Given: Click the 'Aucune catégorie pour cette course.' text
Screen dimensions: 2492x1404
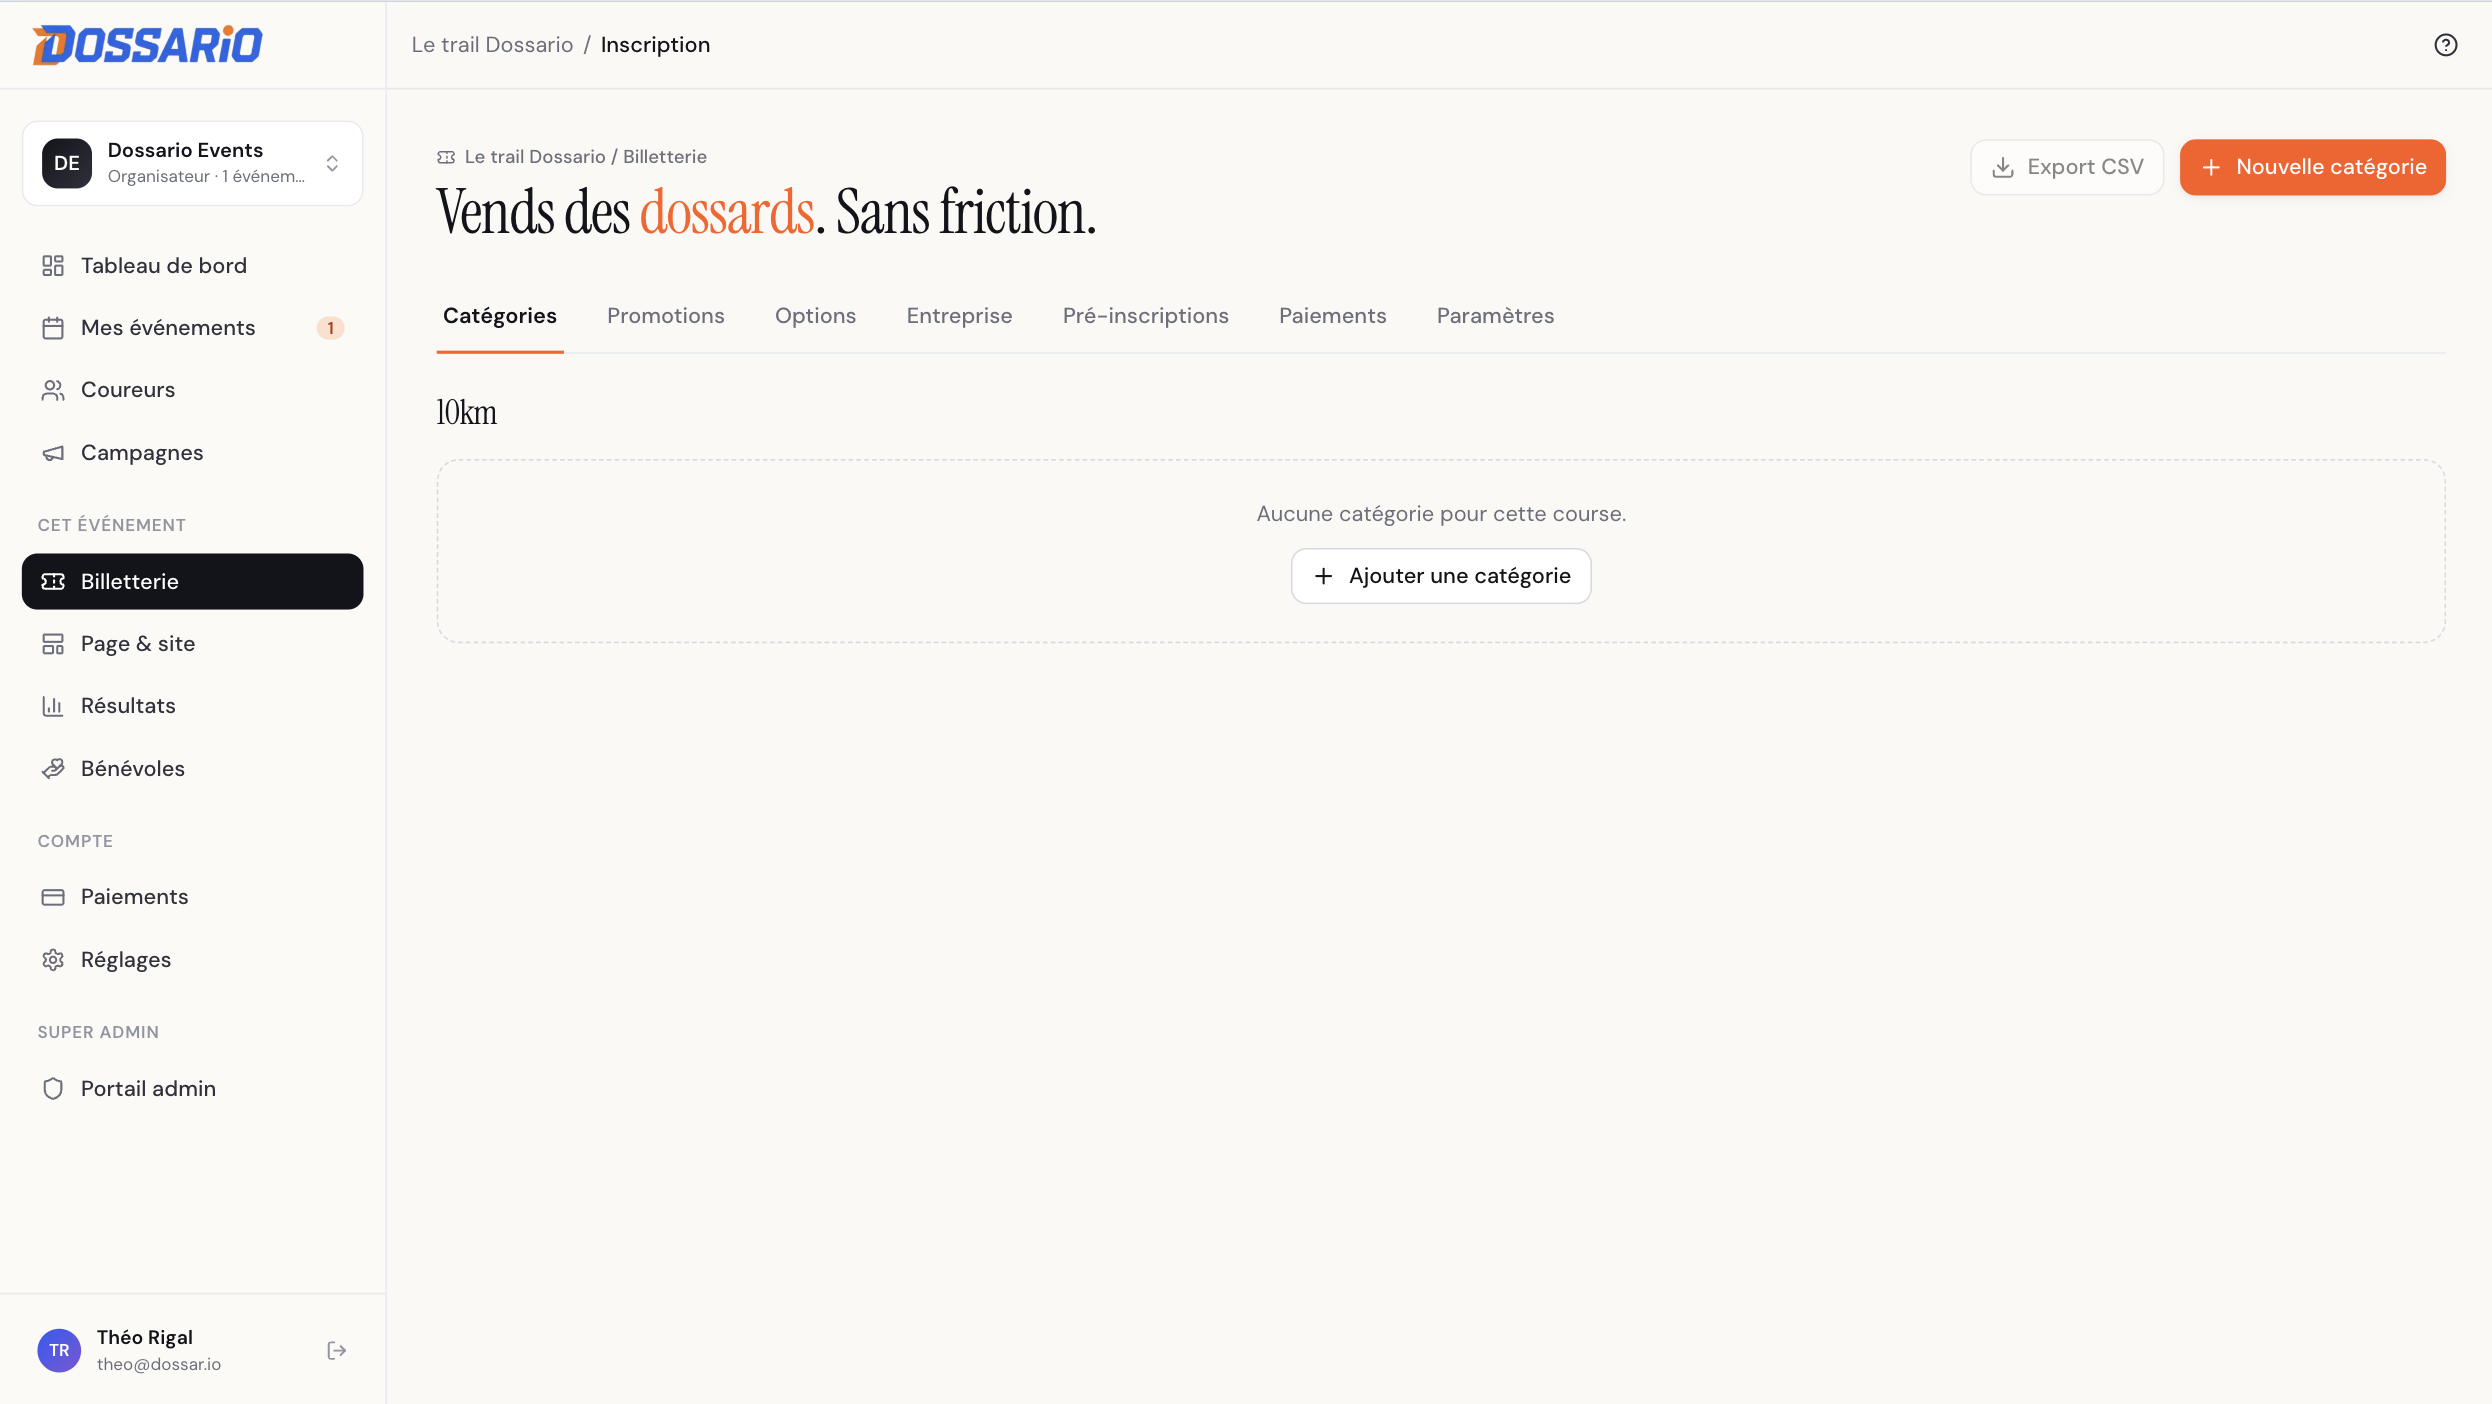Looking at the screenshot, I should (1441, 514).
